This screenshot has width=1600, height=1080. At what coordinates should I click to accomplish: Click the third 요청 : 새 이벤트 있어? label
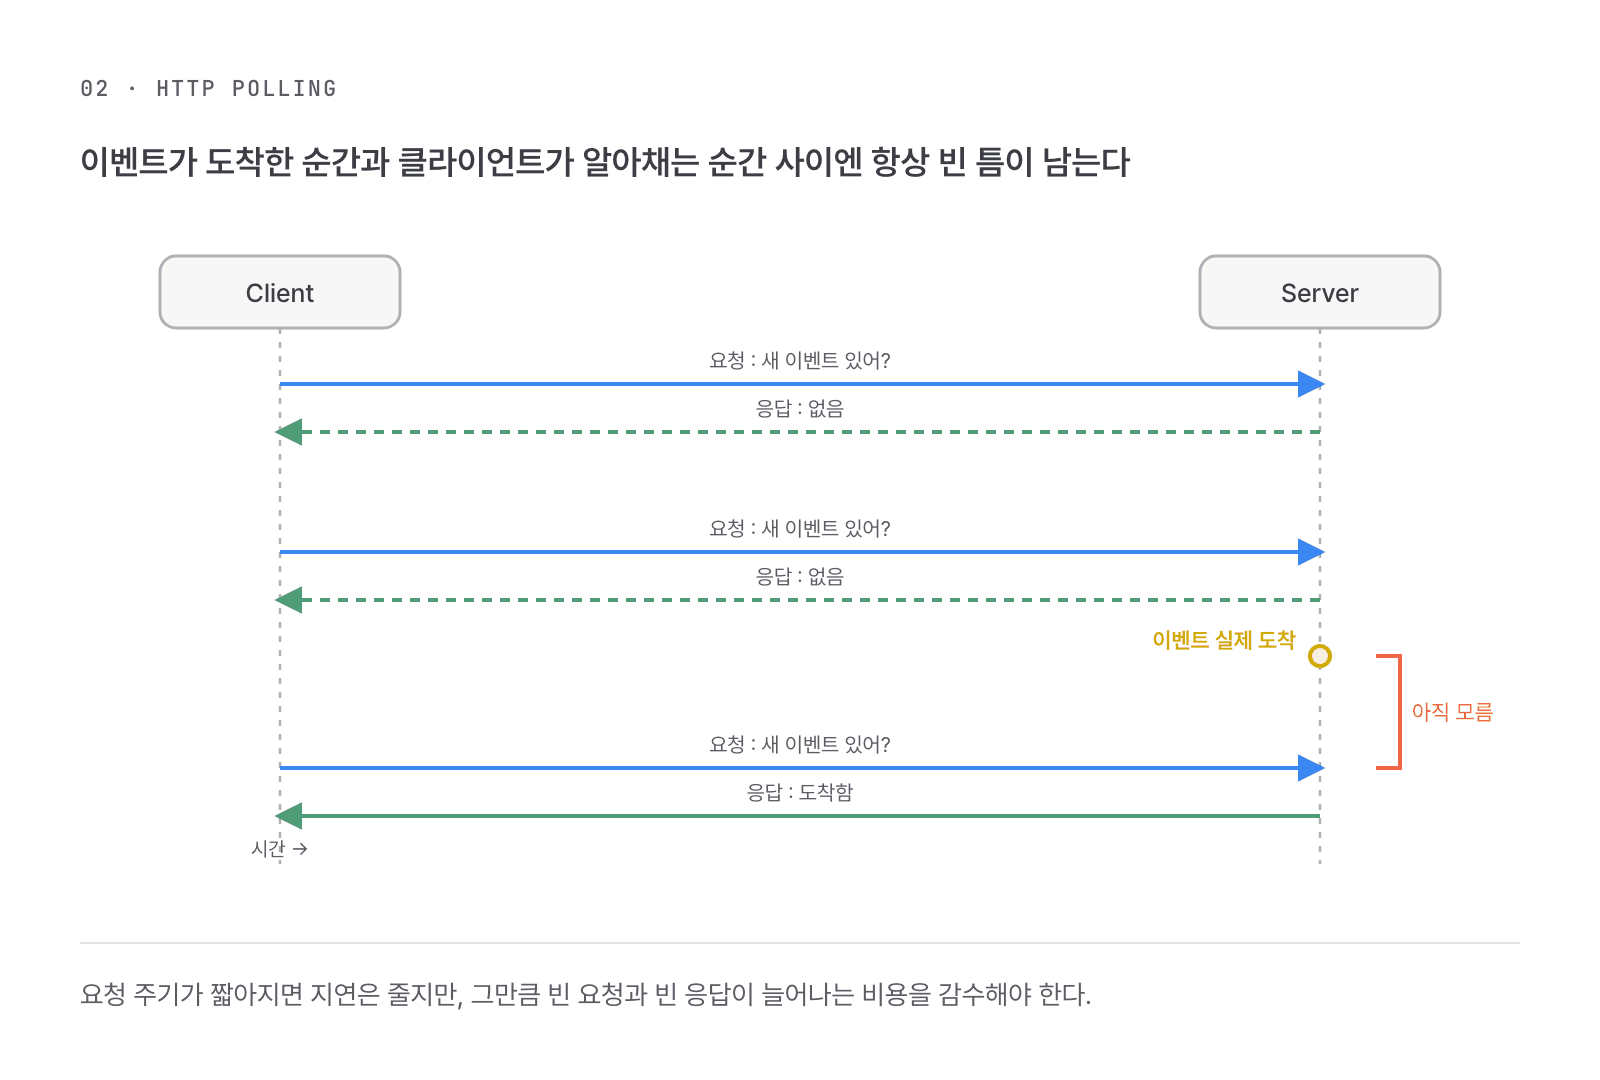[800, 744]
